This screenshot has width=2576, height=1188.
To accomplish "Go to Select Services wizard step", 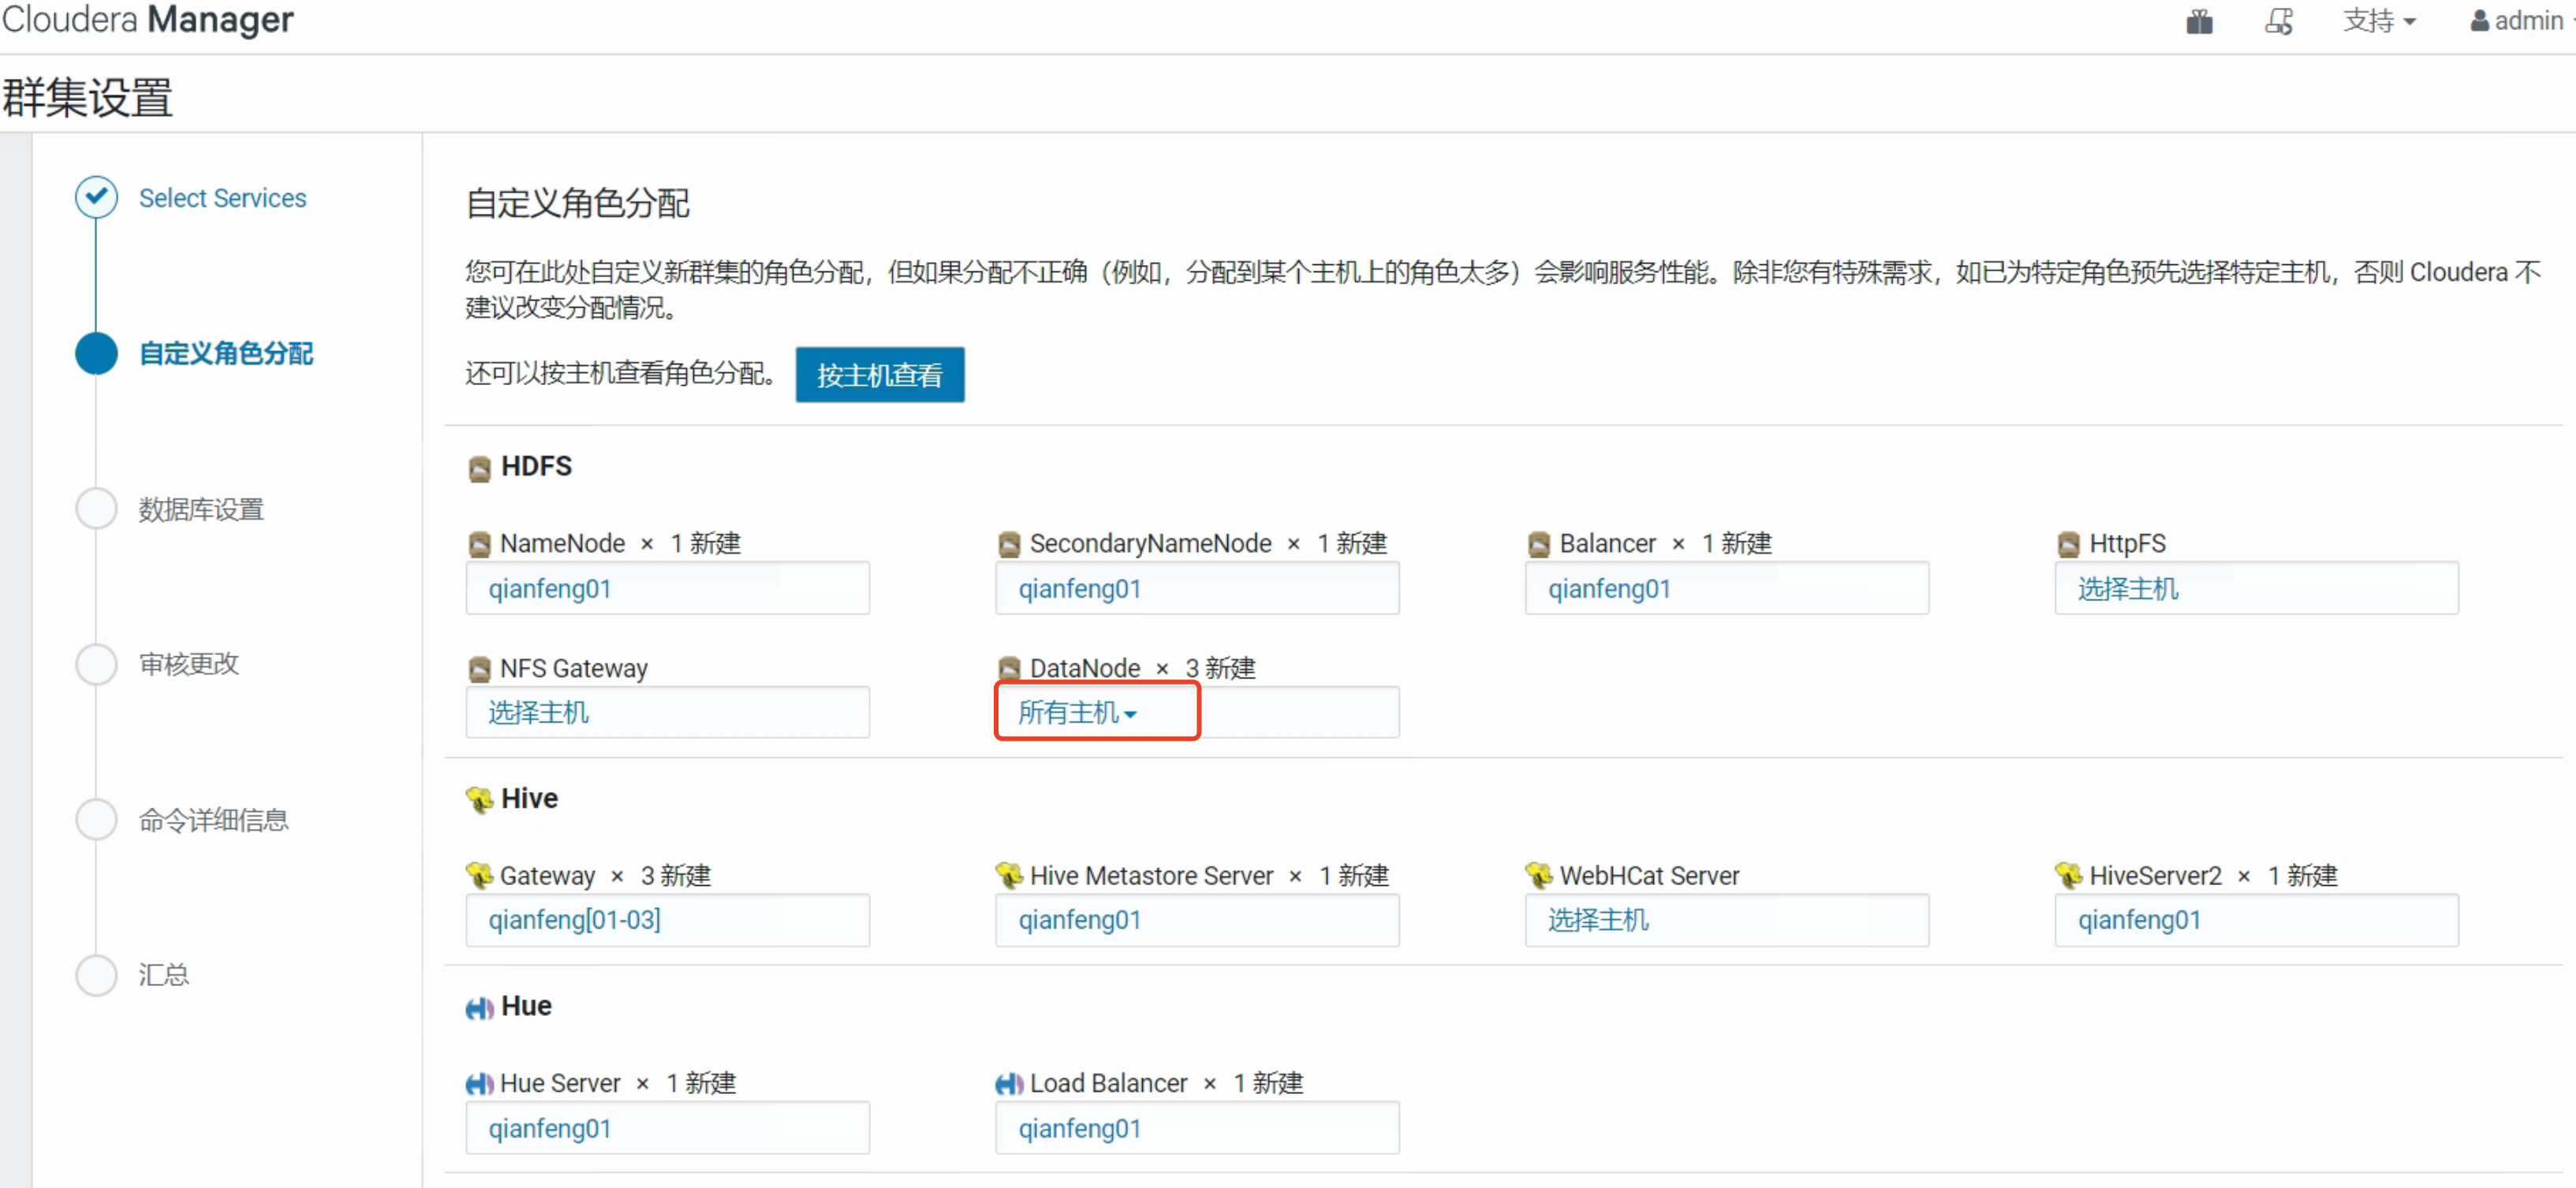I will pos(222,198).
